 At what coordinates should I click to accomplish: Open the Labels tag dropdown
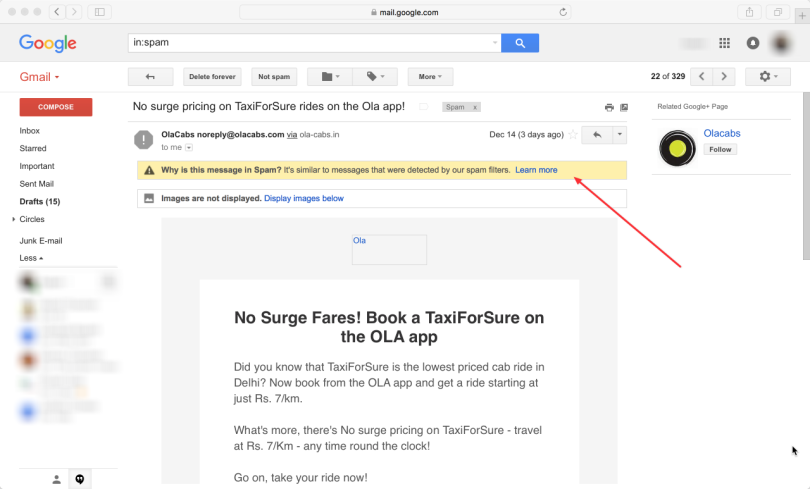click(x=375, y=77)
